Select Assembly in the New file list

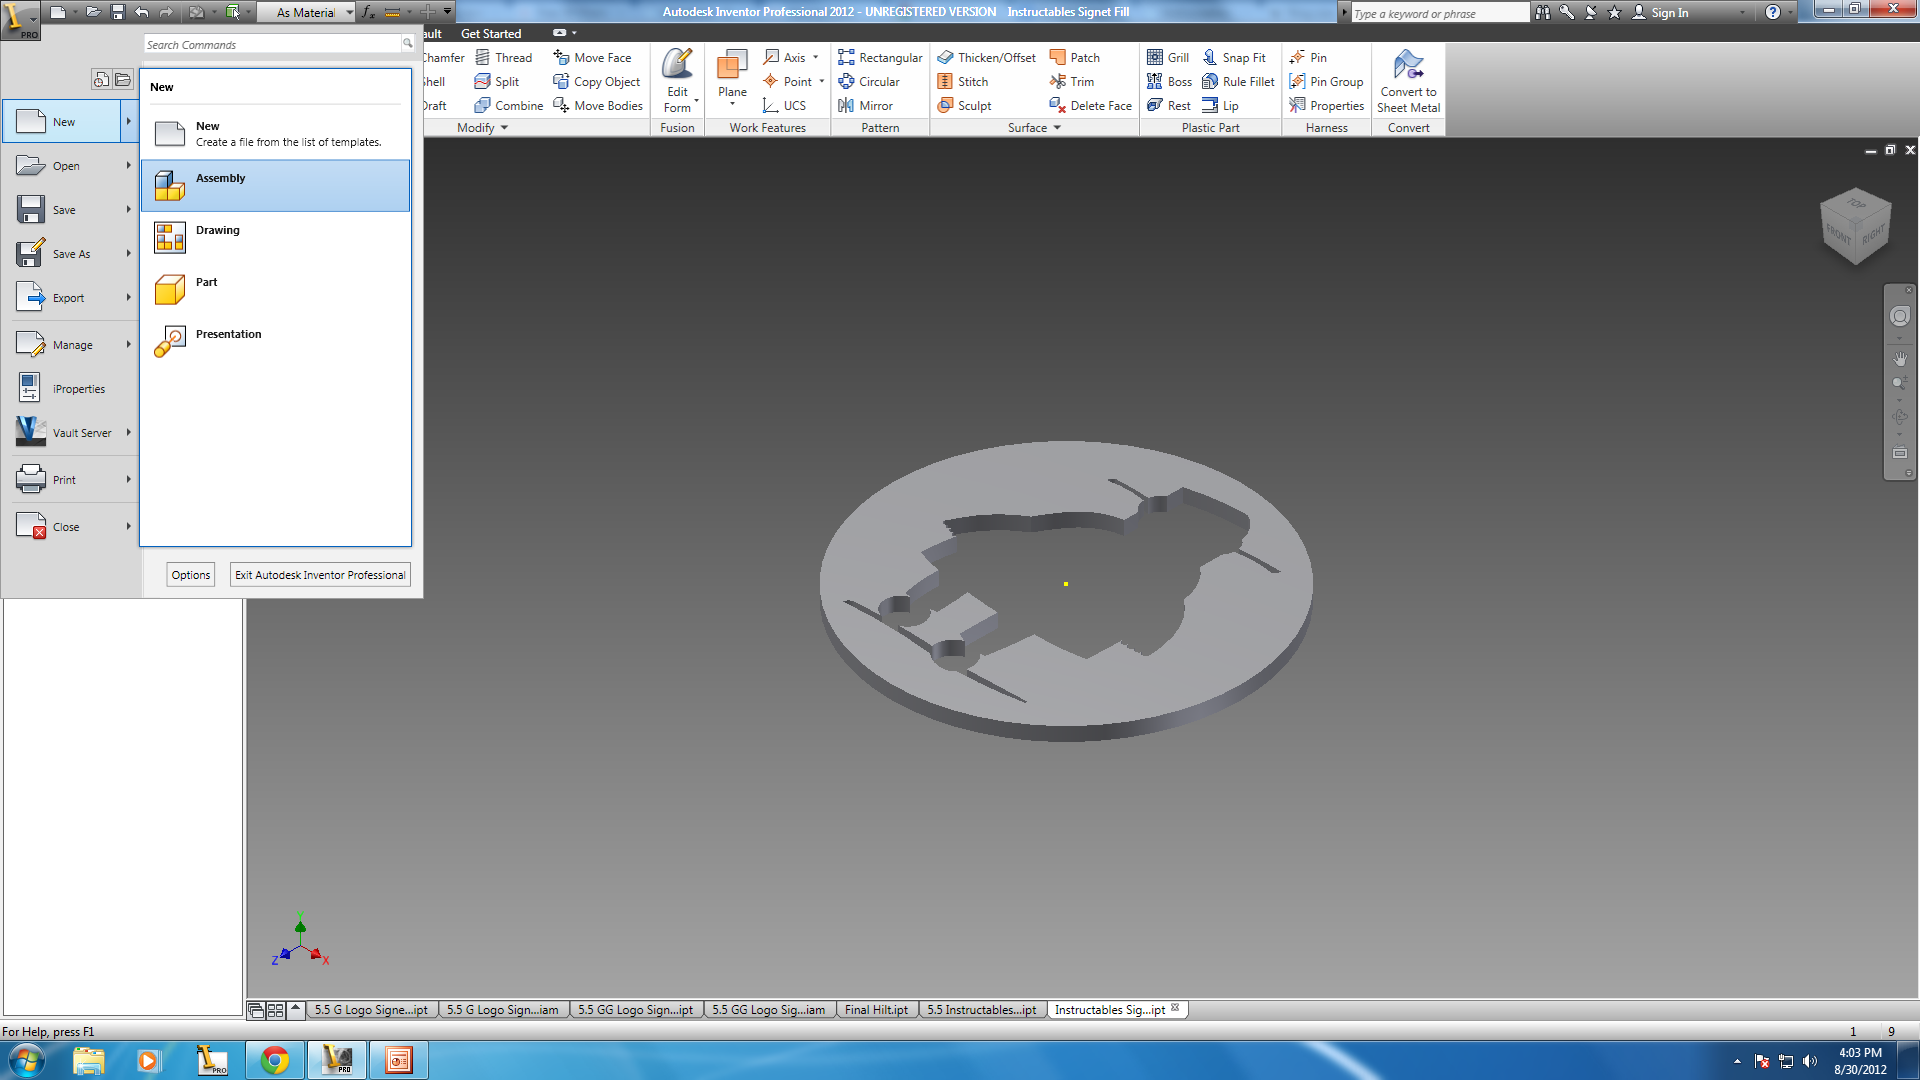[275, 185]
